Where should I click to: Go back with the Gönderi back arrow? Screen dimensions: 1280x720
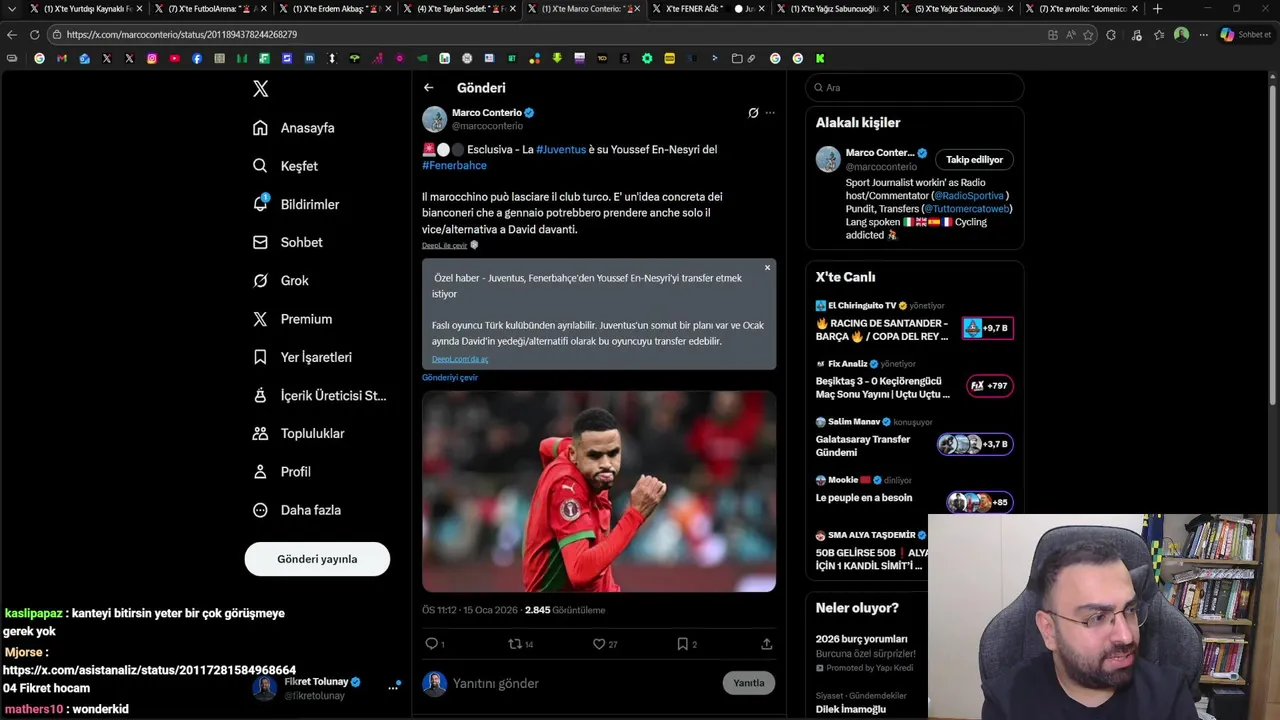[x=428, y=88]
